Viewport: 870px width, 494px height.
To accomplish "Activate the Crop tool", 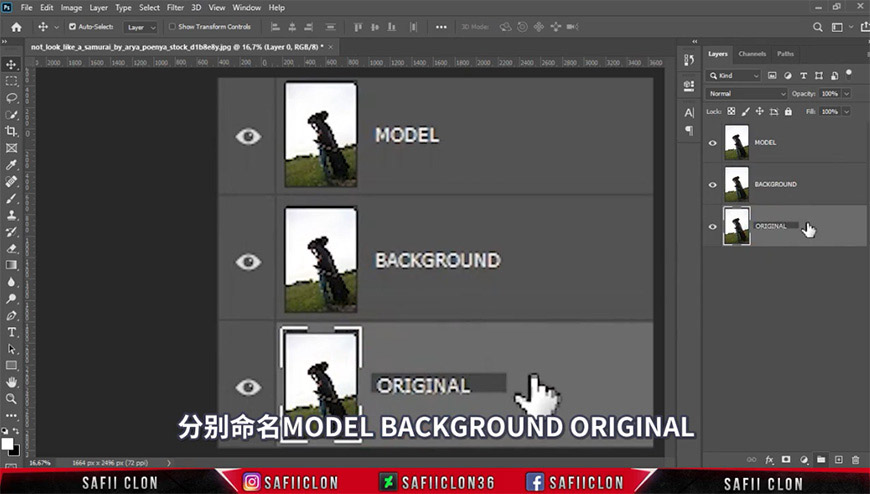I will [x=11, y=131].
